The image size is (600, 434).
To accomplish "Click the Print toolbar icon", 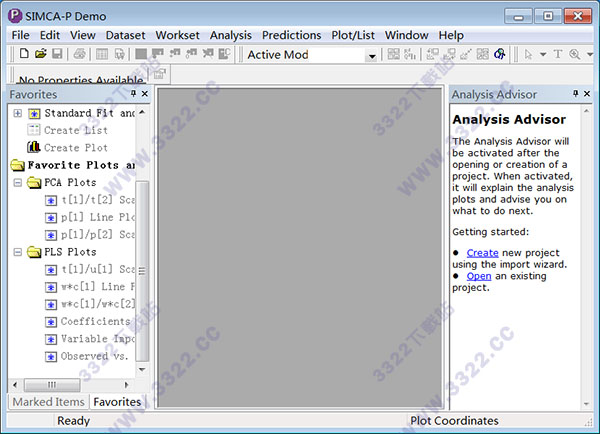I will [80, 54].
